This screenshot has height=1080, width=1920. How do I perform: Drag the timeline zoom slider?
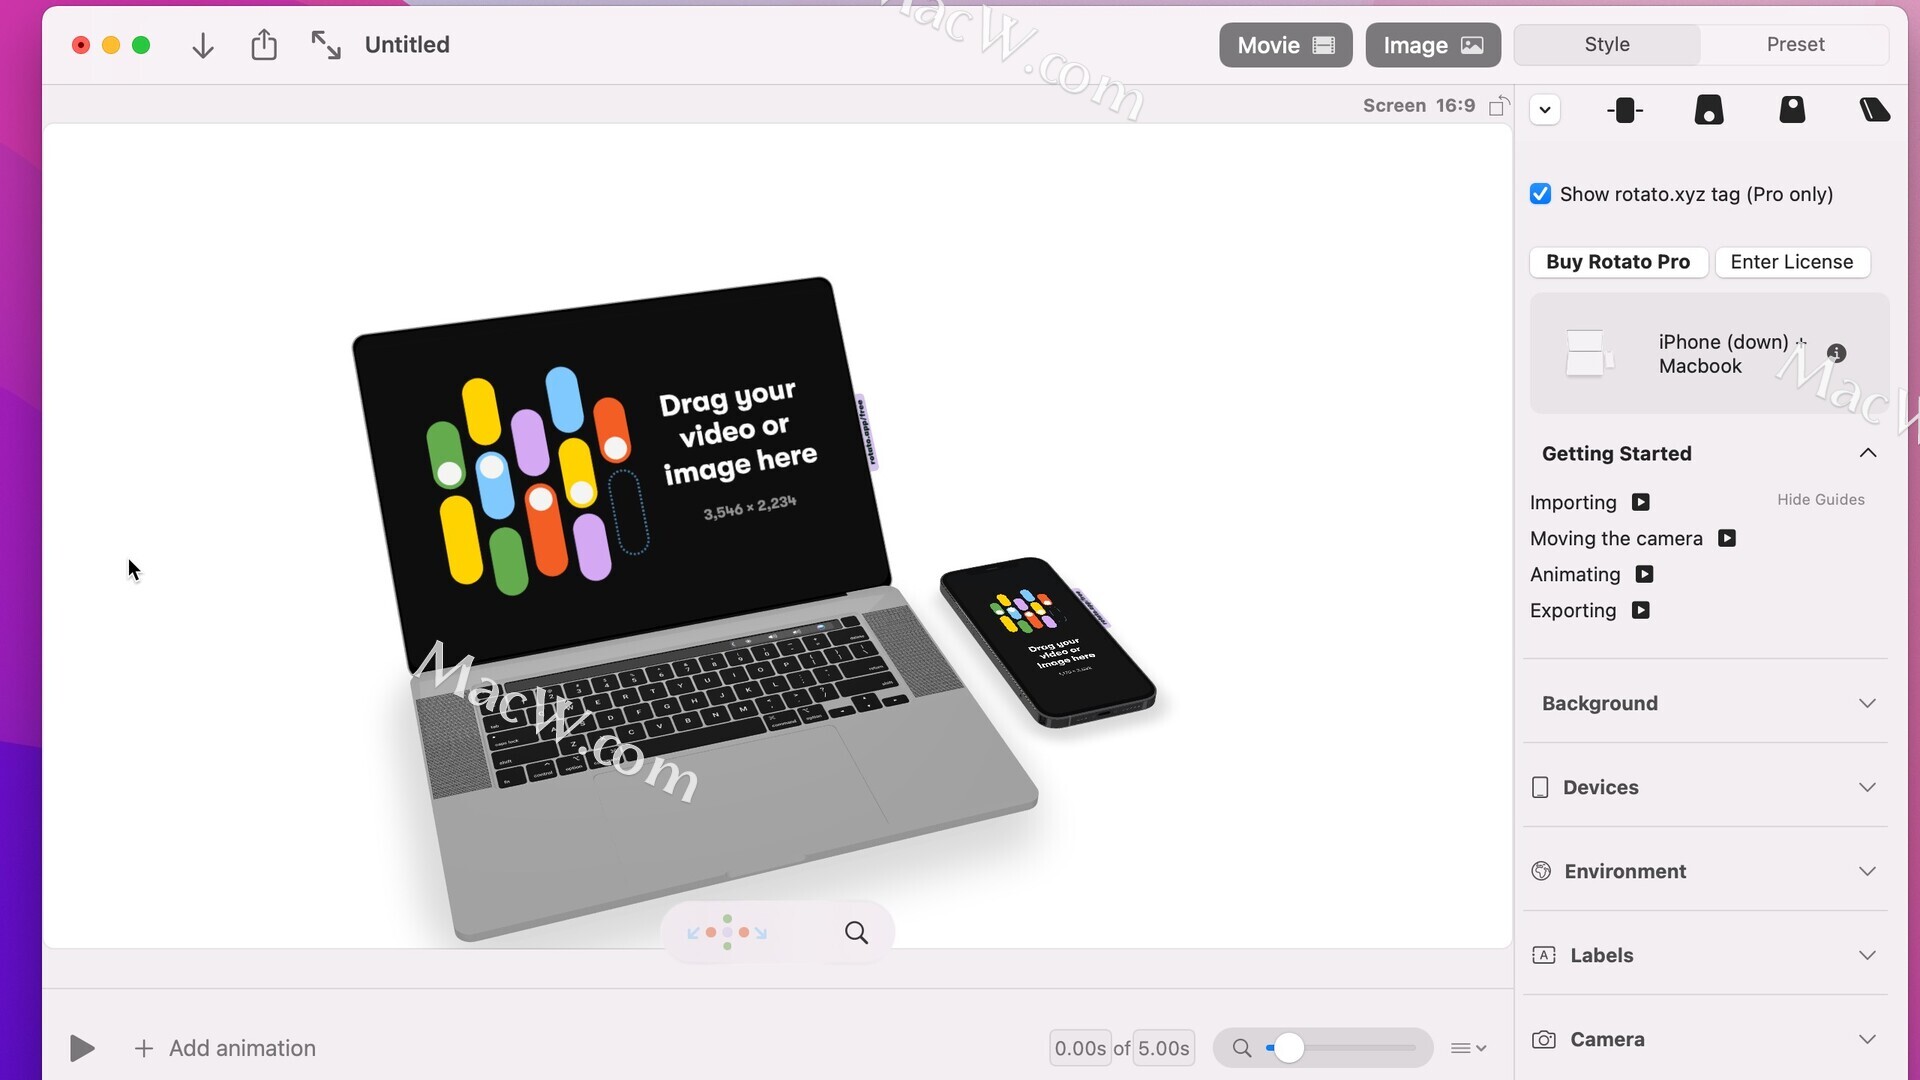[x=1287, y=1047]
